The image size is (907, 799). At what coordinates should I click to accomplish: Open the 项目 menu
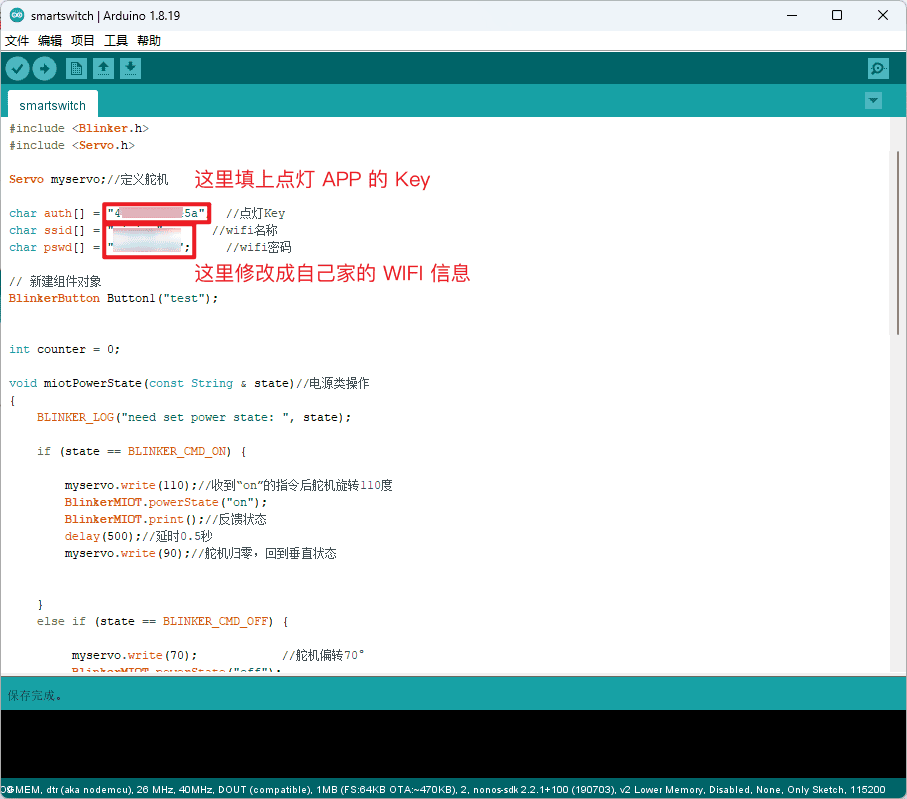click(83, 40)
